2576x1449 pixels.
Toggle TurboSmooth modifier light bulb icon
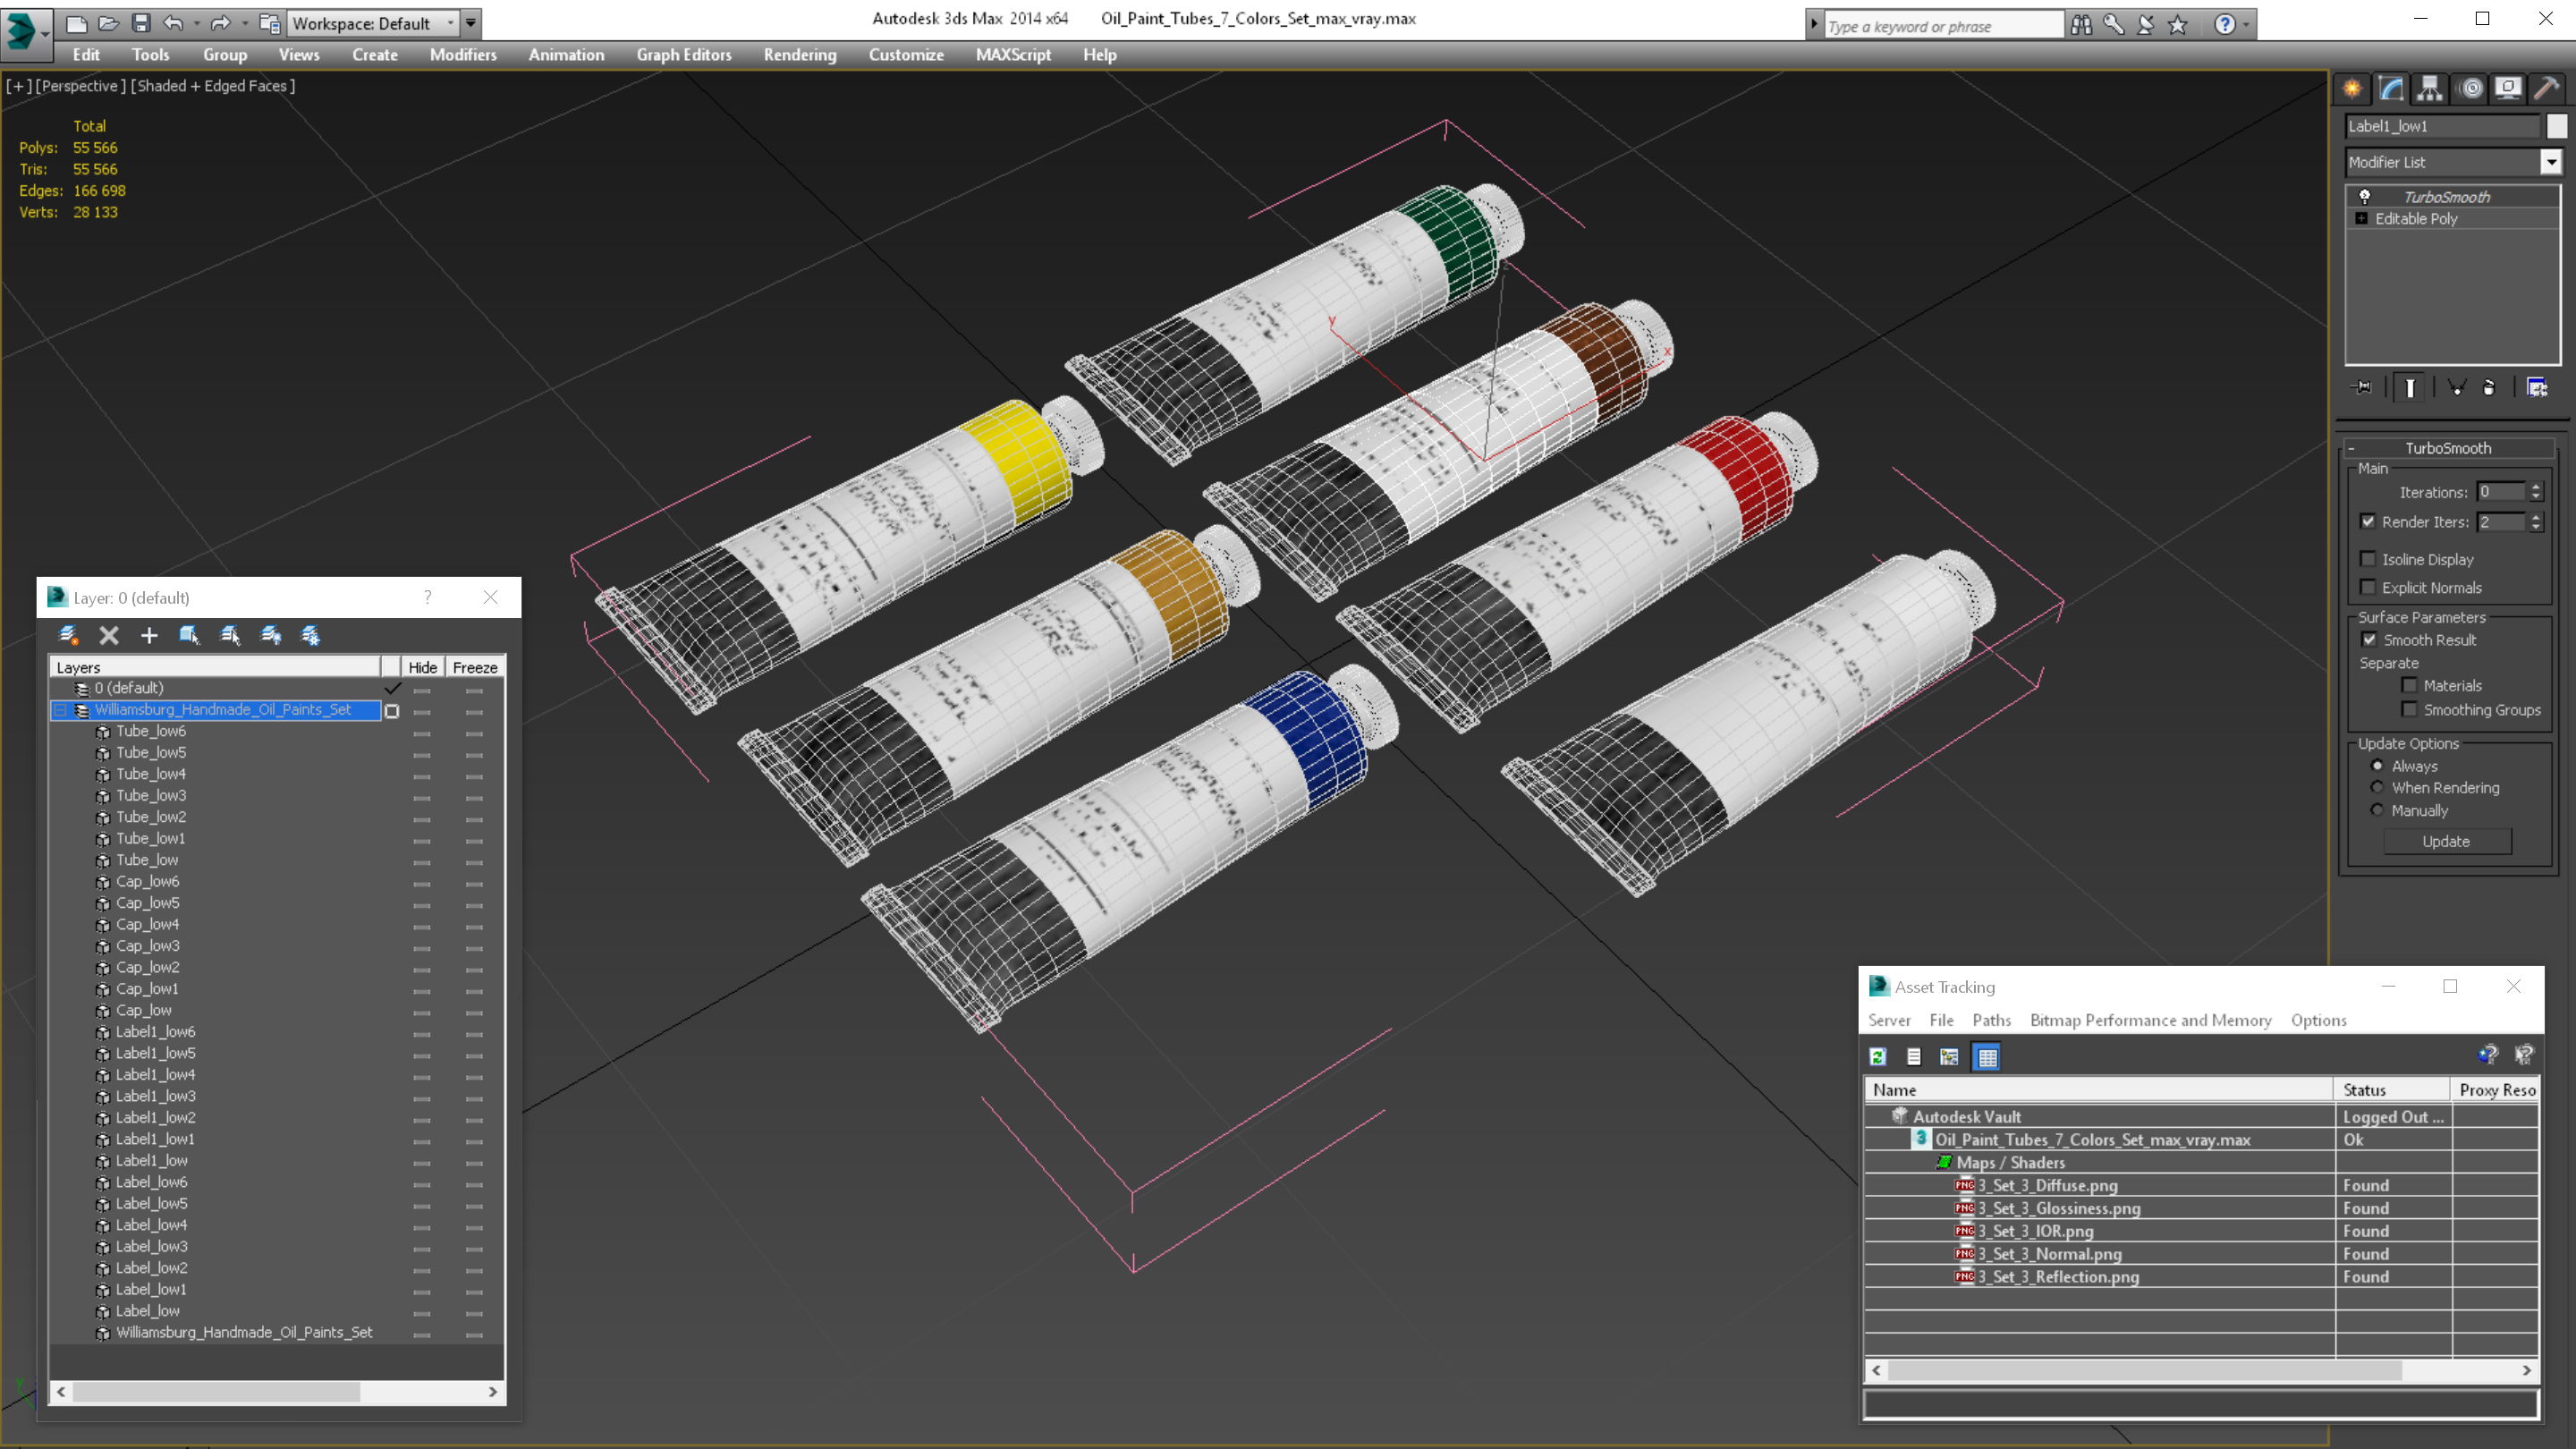point(2365,196)
